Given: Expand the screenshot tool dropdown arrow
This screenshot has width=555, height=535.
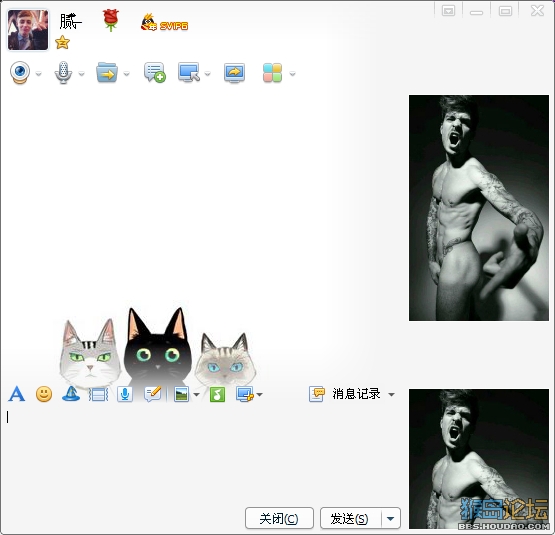Looking at the screenshot, I should pos(259,394).
